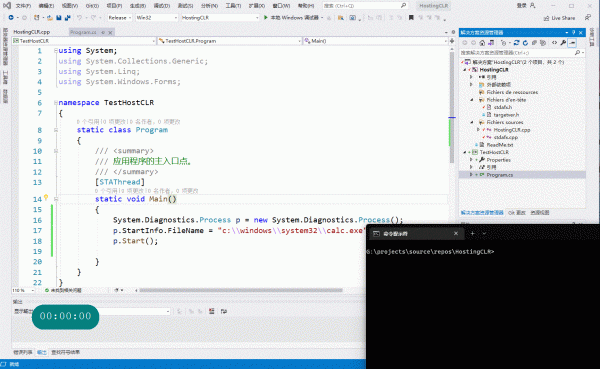Switch to the Find Symbol Results tab at bottom
This screenshot has width=600, height=369.
click(x=66, y=352)
